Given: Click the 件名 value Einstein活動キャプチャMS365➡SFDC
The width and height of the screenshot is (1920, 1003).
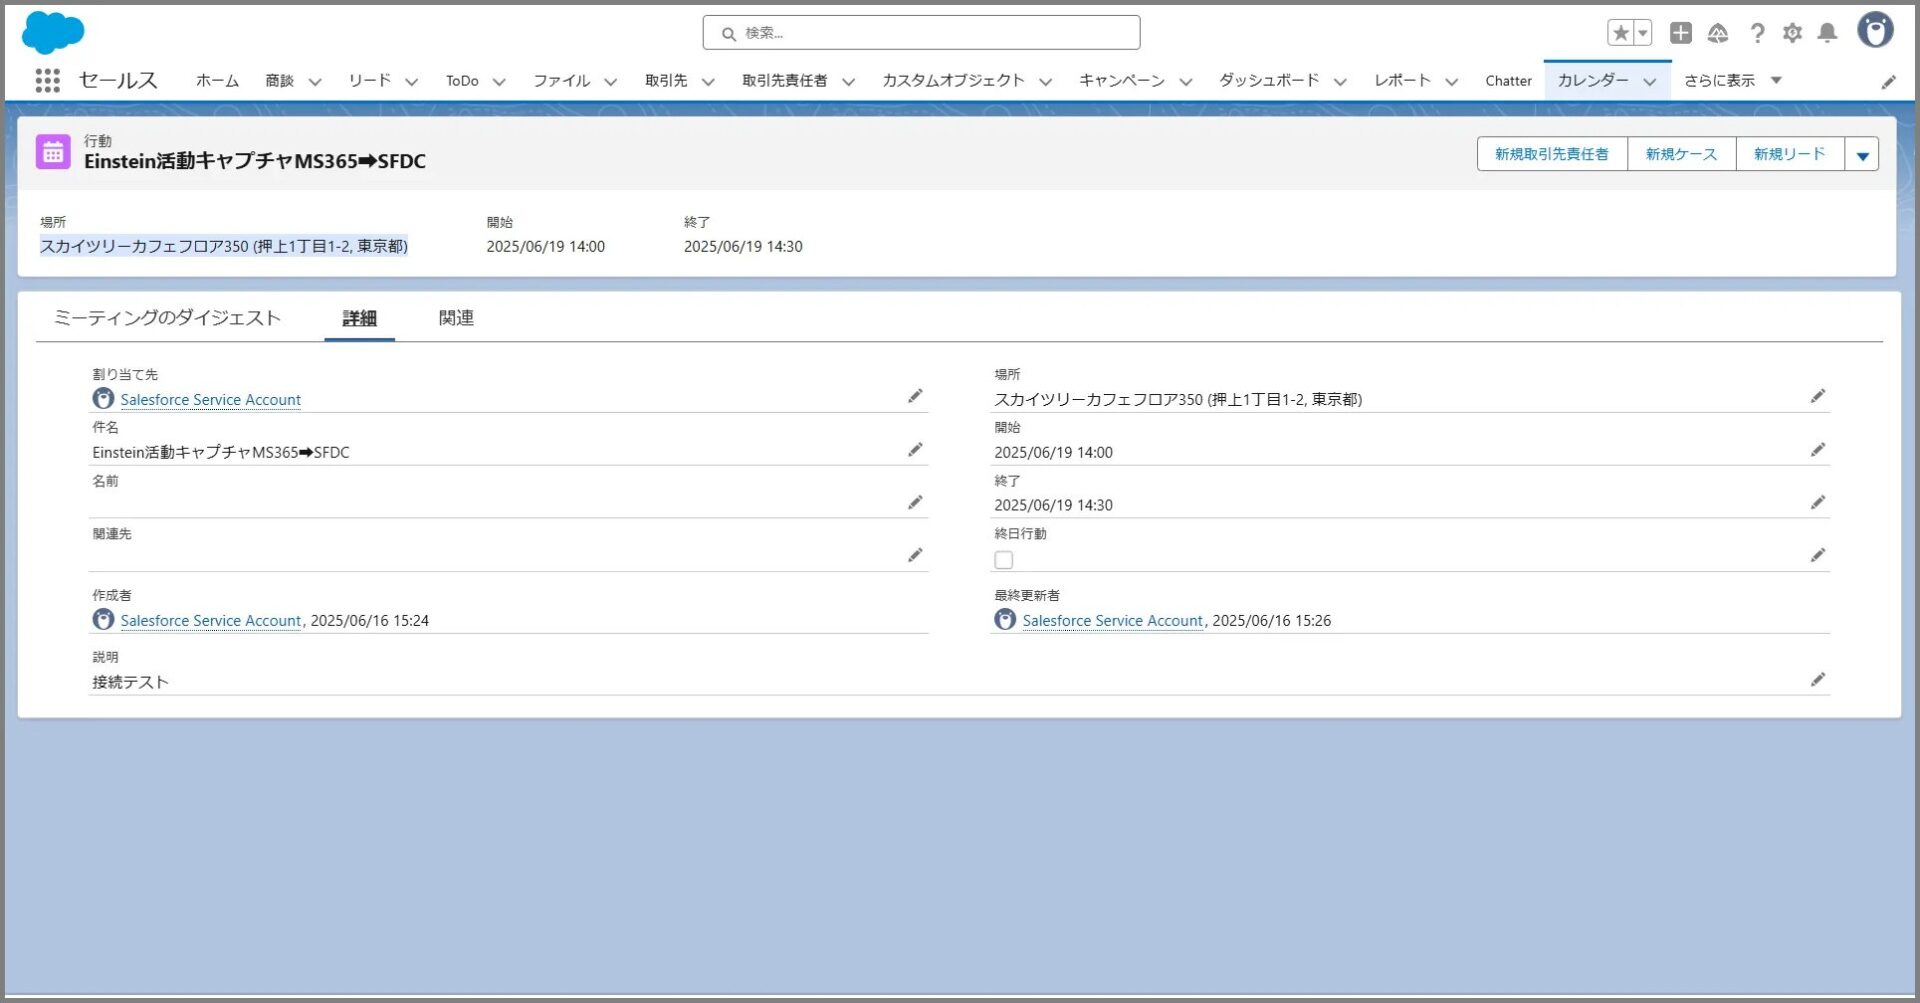Looking at the screenshot, I should tap(221, 452).
